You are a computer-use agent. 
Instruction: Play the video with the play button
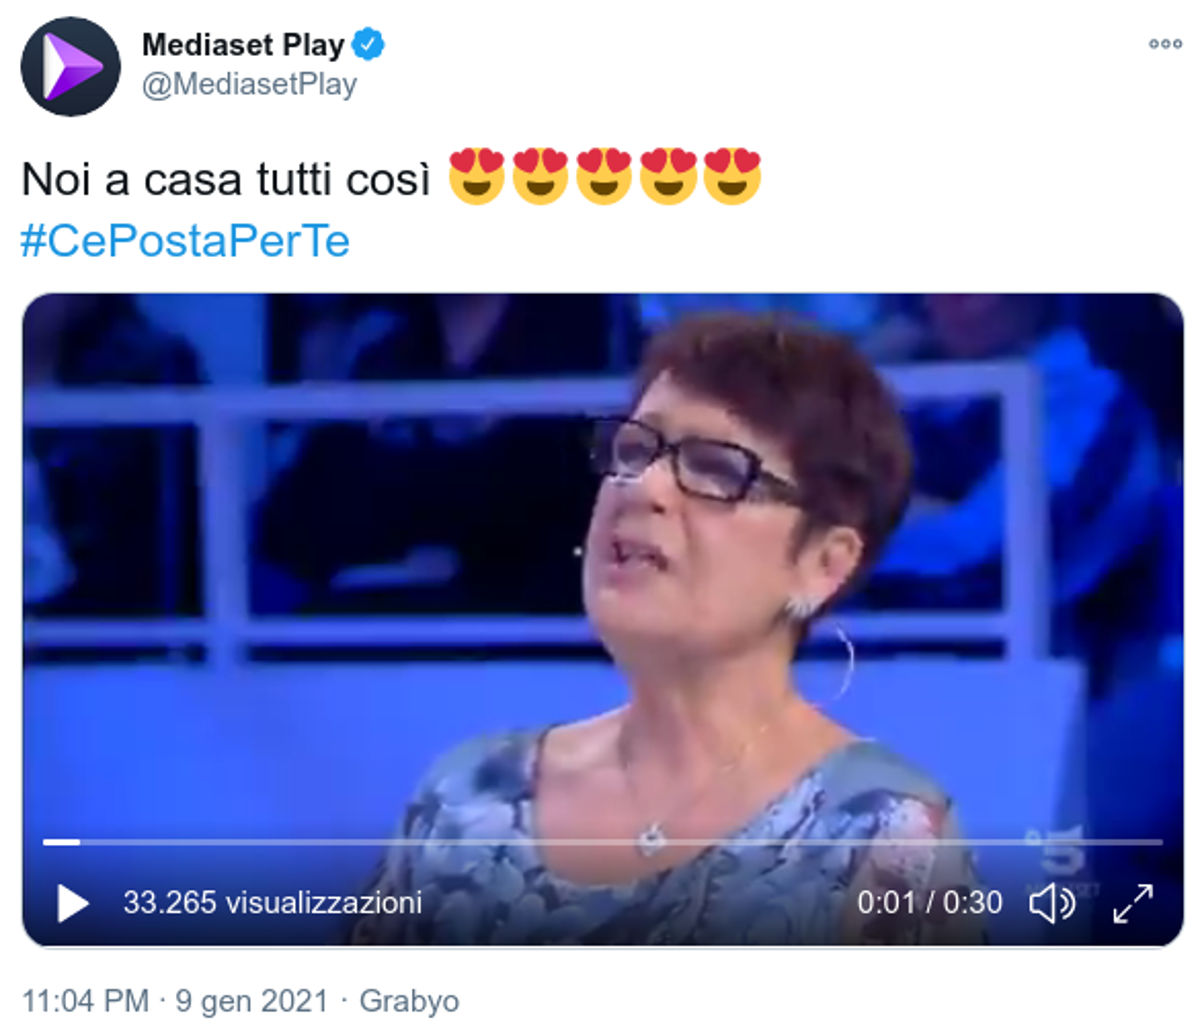pyautogui.click(x=72, y=903)
